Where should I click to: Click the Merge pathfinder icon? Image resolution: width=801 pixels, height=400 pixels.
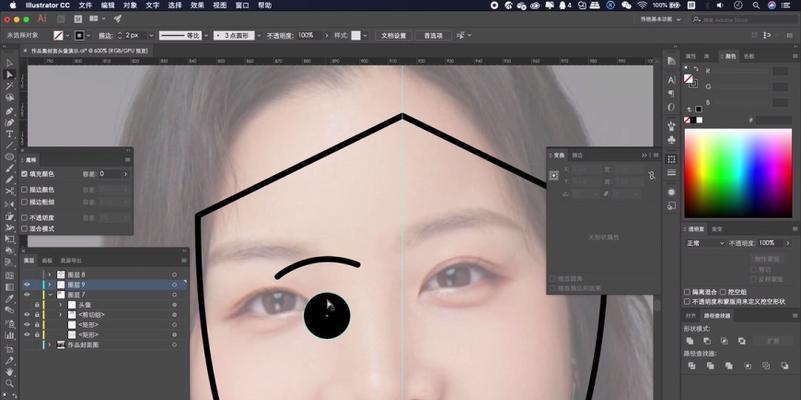pyautogui.click(x=729, y=366)
